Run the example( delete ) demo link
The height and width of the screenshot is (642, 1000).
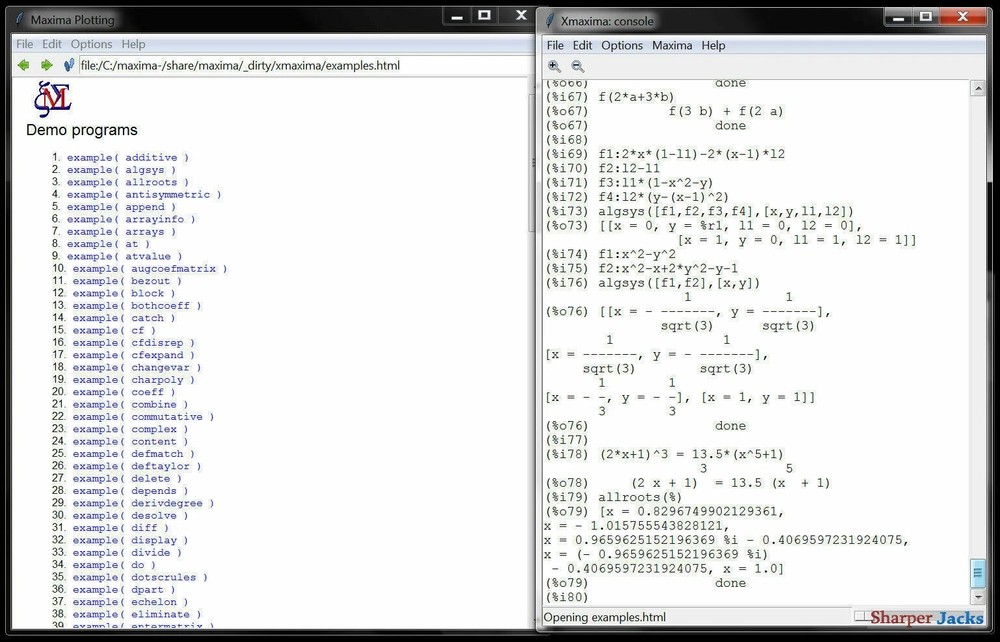pos(127,478)
